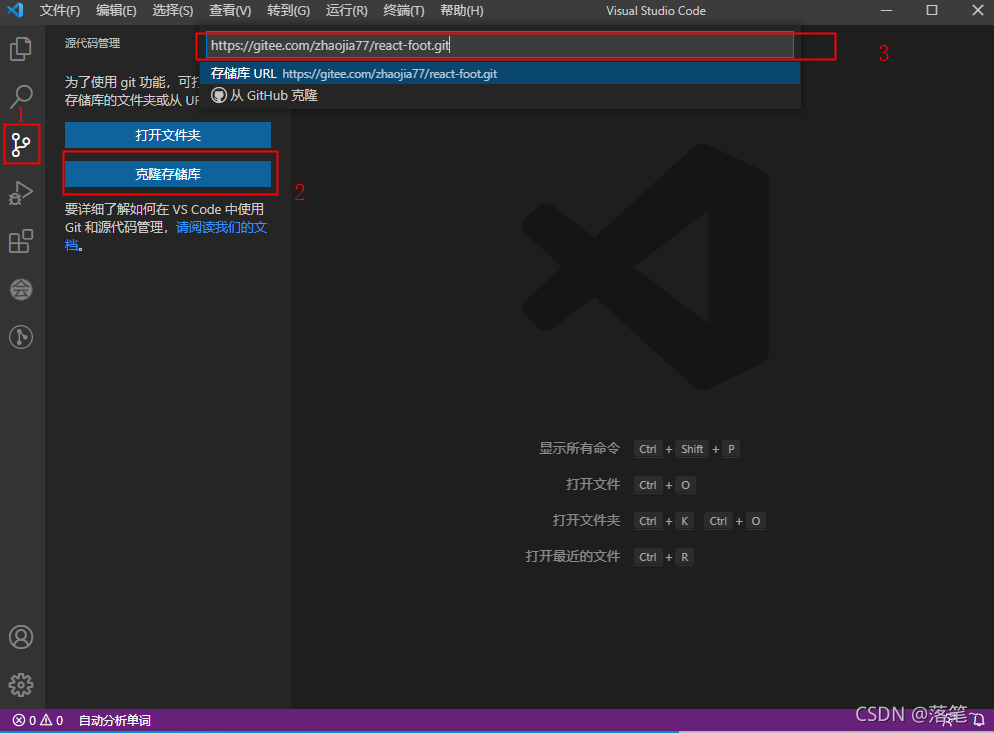Select the 存储库 URL suggestion row
Image resolution: width=994 pixels, height=733 pixels.
pyautogui.click(x=500, y=74)
